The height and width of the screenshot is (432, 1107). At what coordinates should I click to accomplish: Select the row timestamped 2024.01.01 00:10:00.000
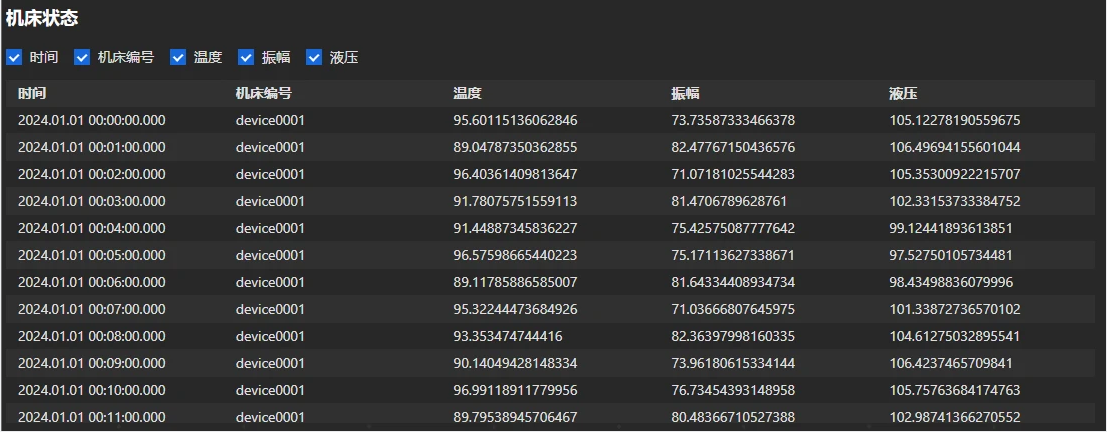92,391
